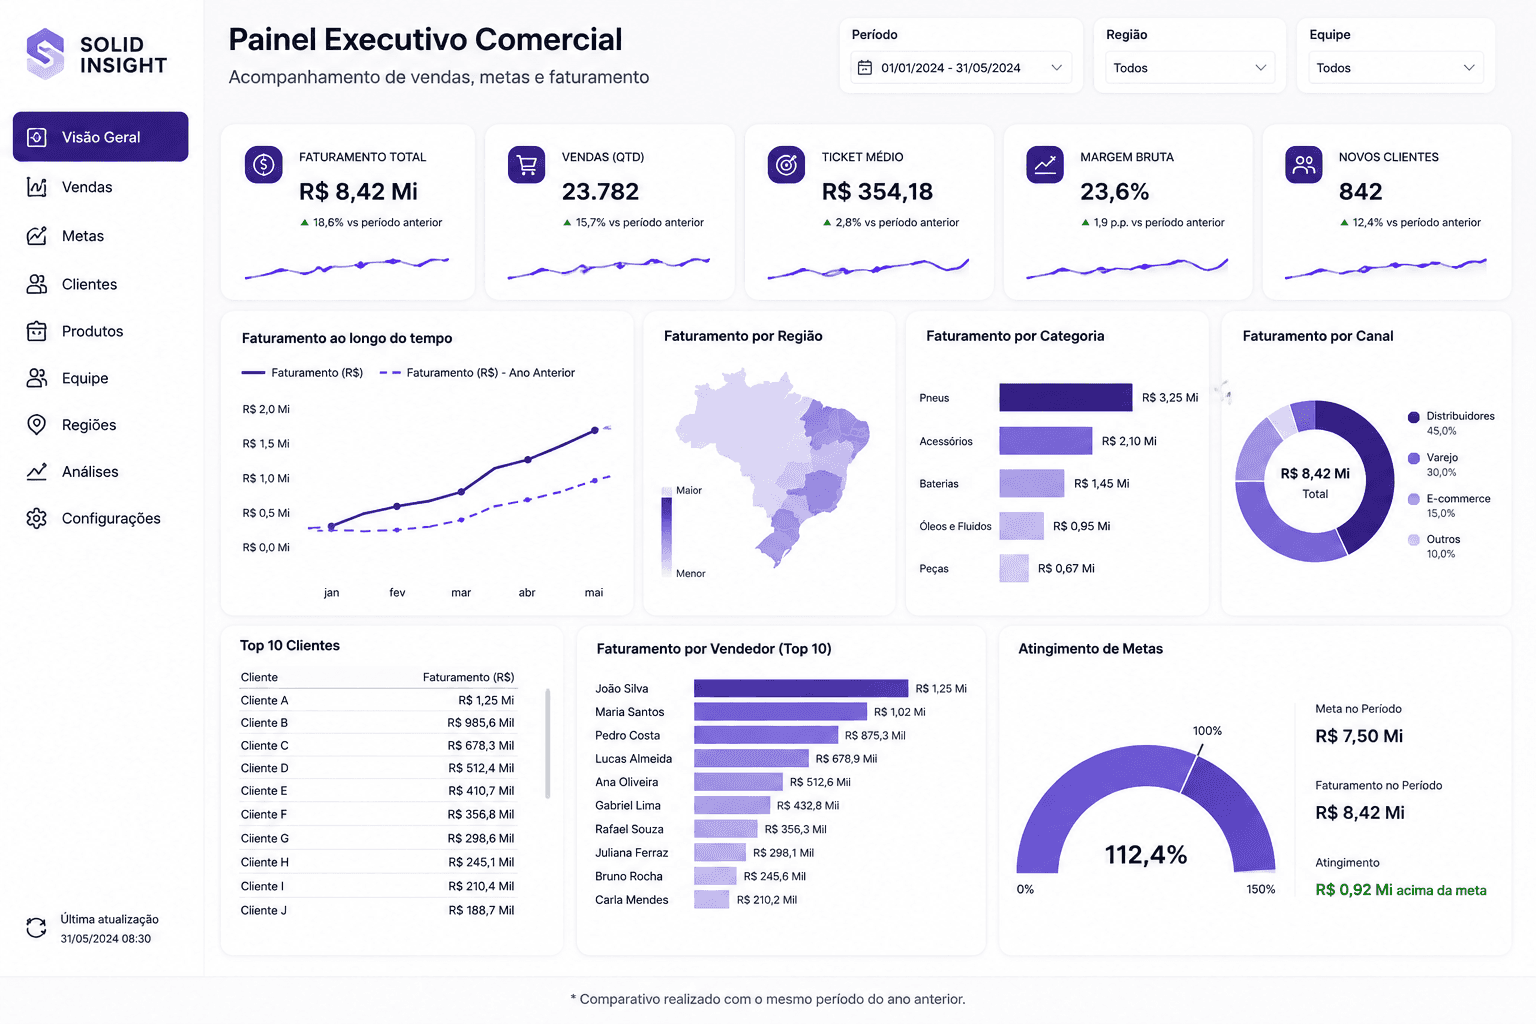Click the Baterias category bar

pyautogui.click(x=1032, y=483)
